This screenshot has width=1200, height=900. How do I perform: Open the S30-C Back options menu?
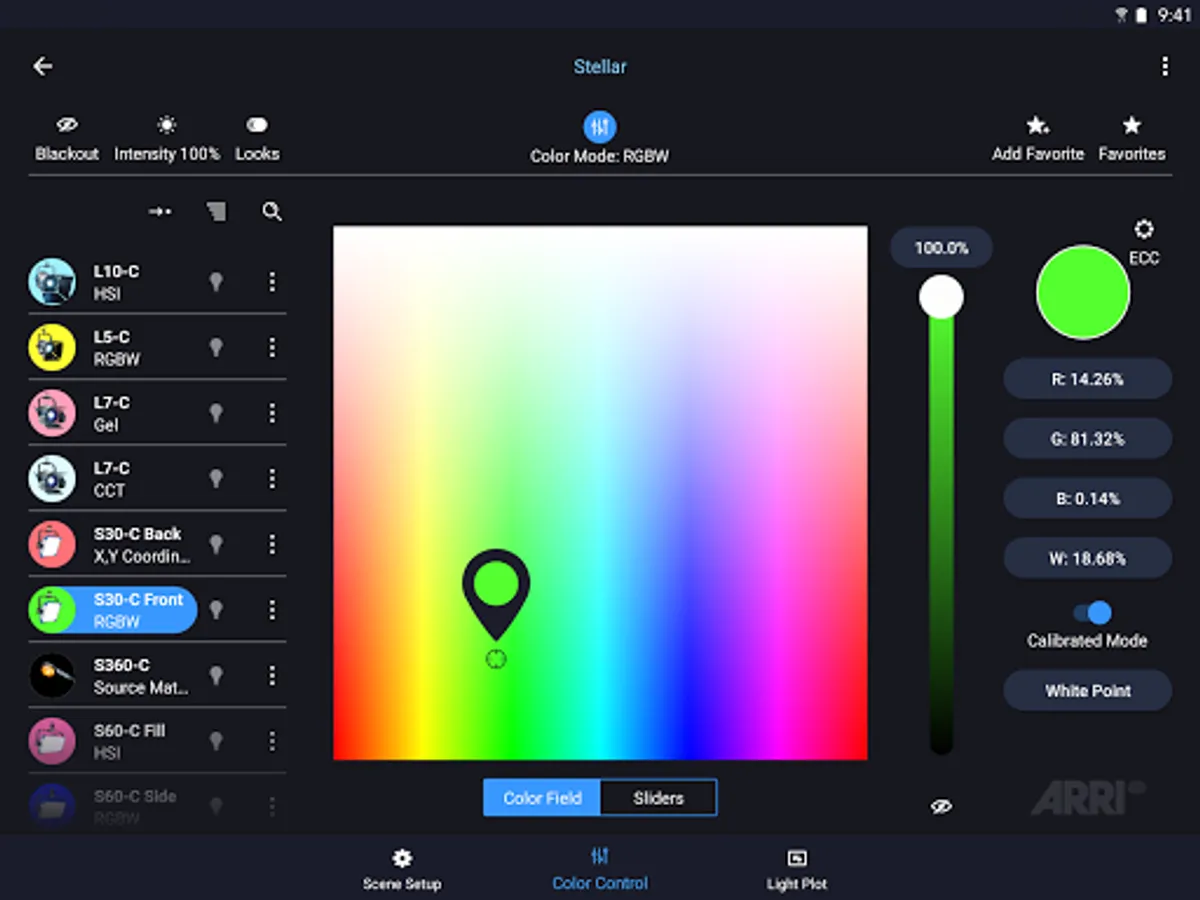coord(272,544)
